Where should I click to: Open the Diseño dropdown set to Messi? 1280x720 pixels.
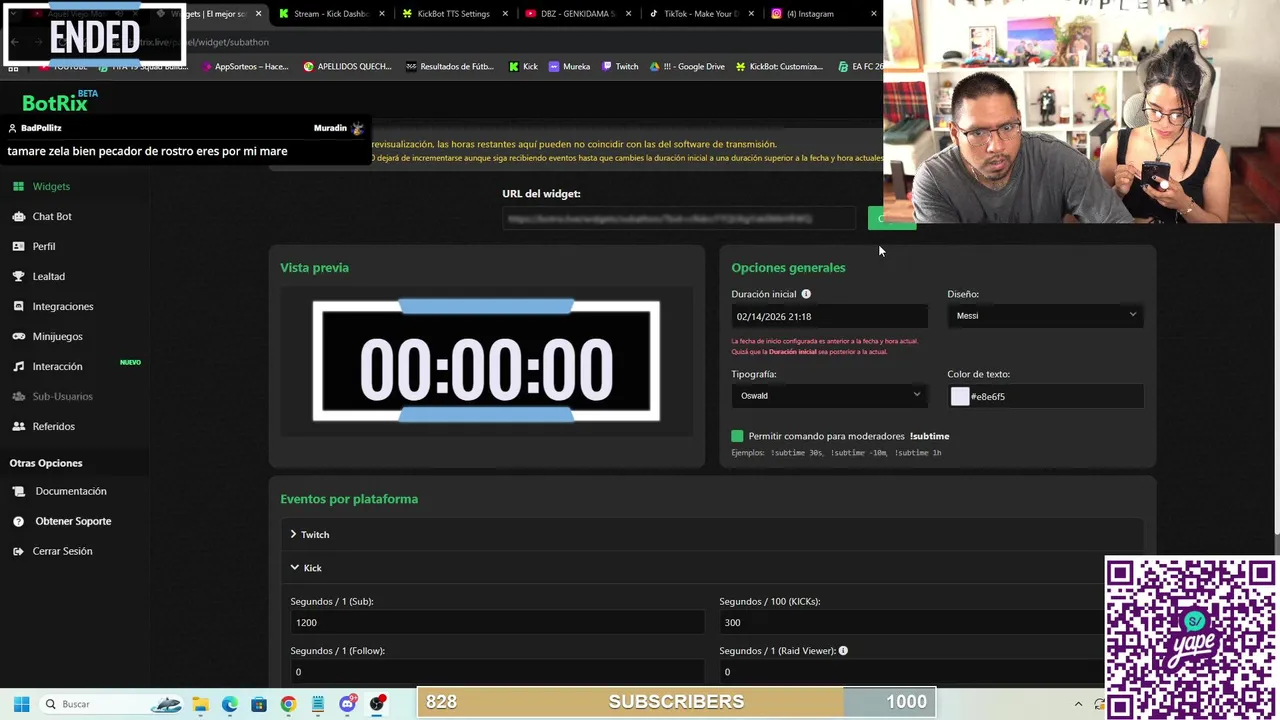[1045, 315]
